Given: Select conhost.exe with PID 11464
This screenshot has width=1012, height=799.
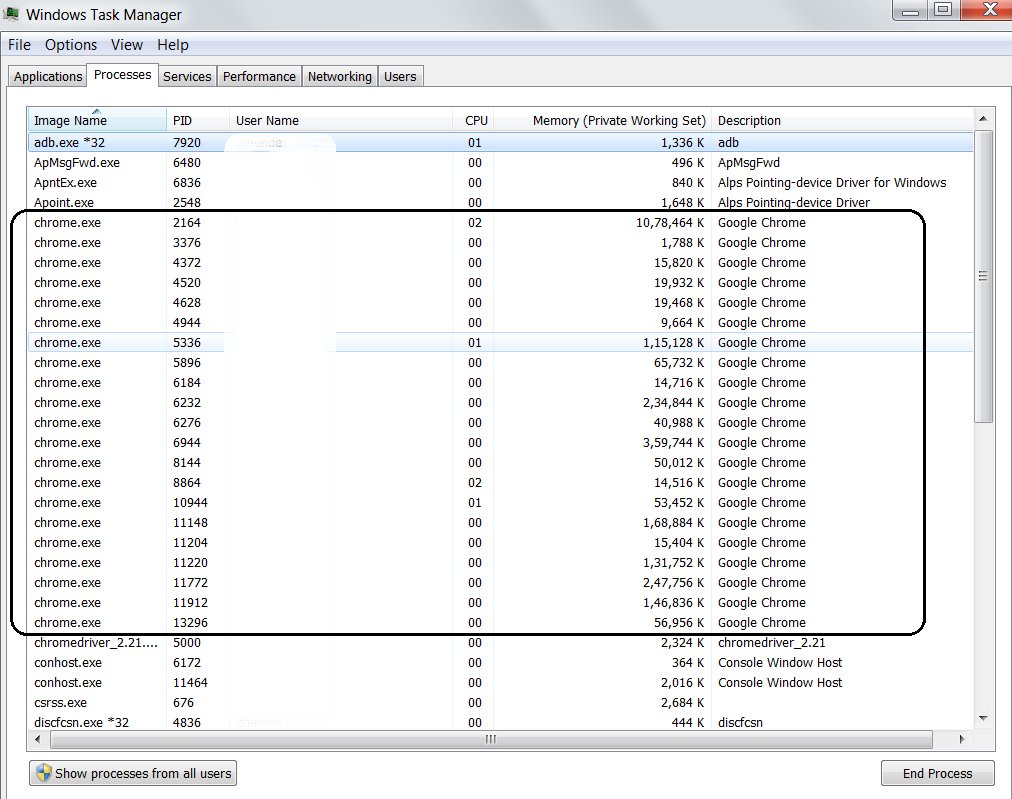Looking at the screenshot, I should (x=500, y=683).
